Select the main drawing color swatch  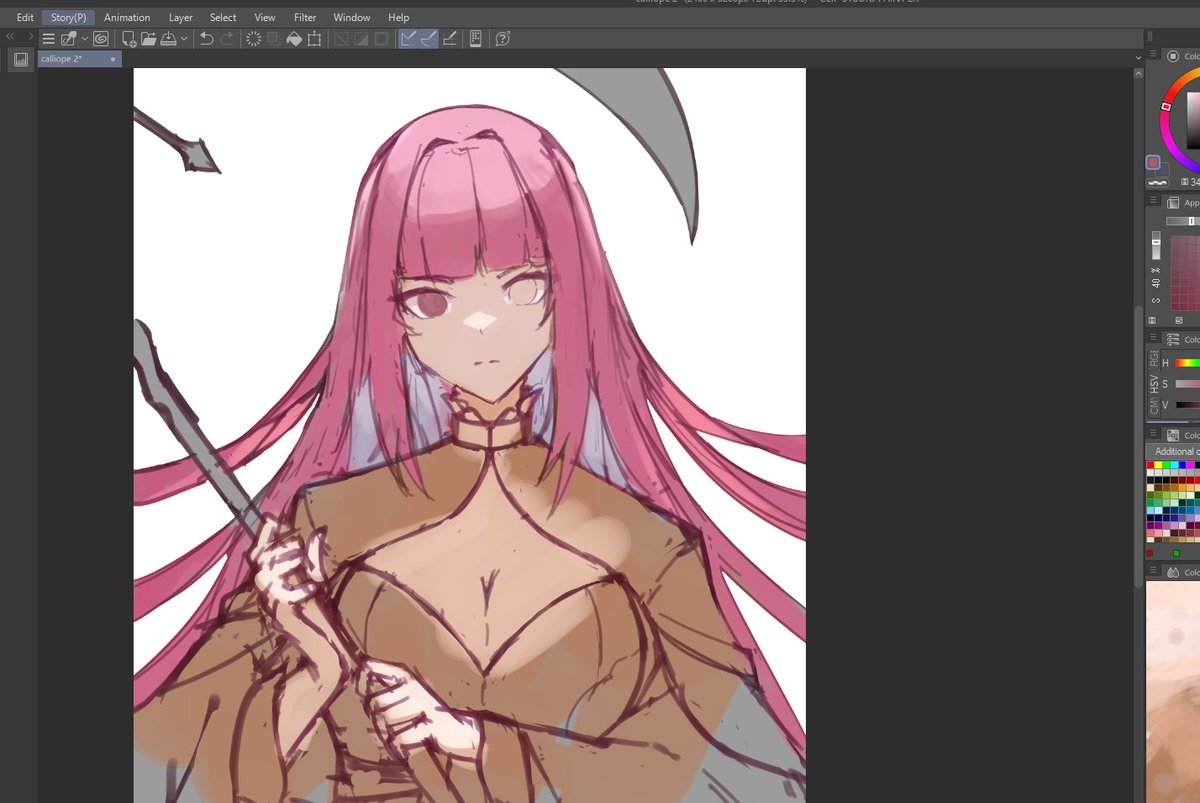pos(1153,162)
